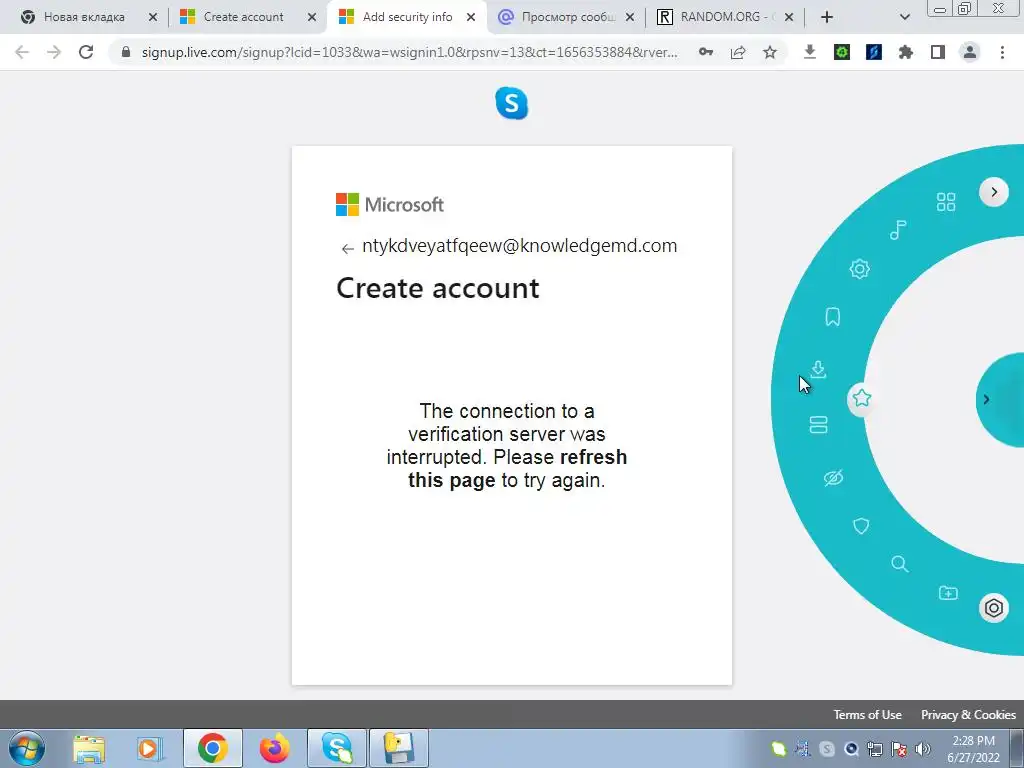The width and height of the screenshot is (1024, 768).
Task: Open Windows Media Player from taskbar
Action: [150, 748]
